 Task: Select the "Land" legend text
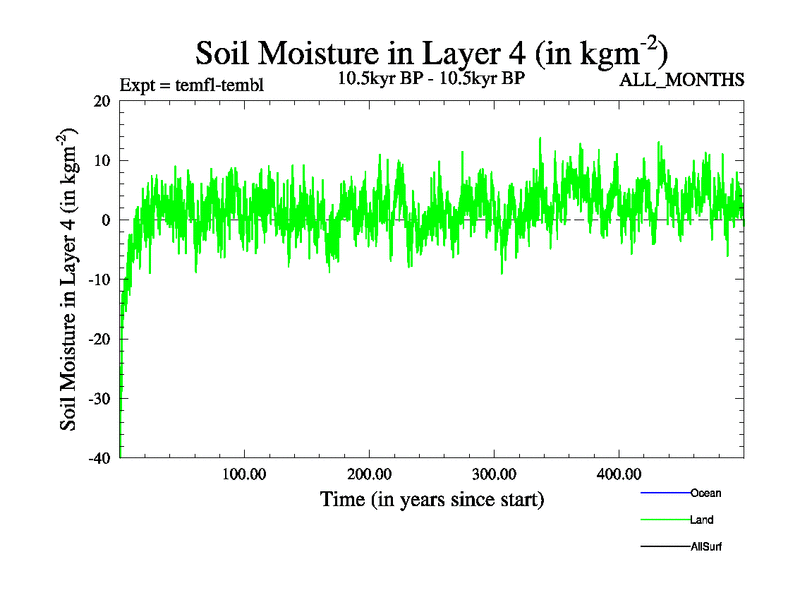tap(701, 520)
